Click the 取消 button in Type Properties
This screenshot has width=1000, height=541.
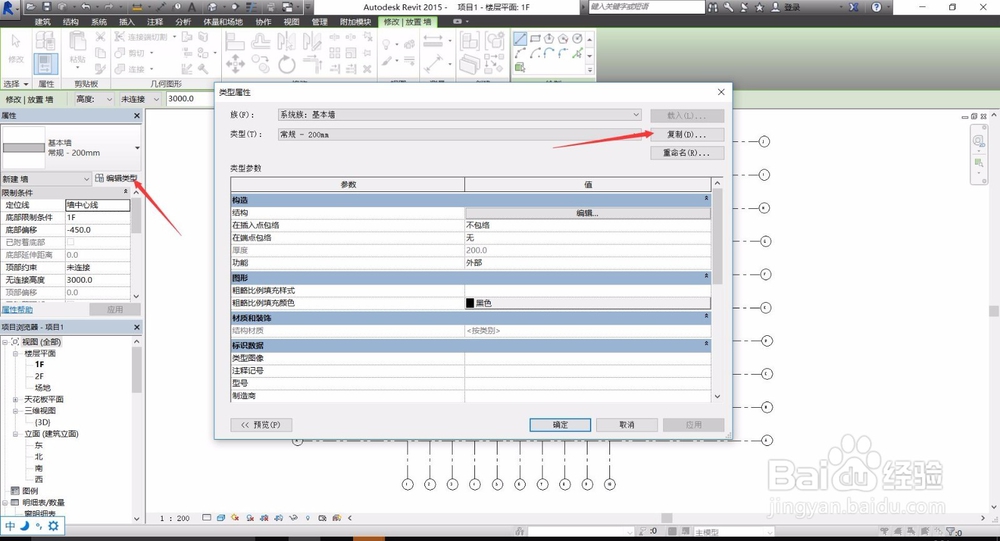coord(627,425)
